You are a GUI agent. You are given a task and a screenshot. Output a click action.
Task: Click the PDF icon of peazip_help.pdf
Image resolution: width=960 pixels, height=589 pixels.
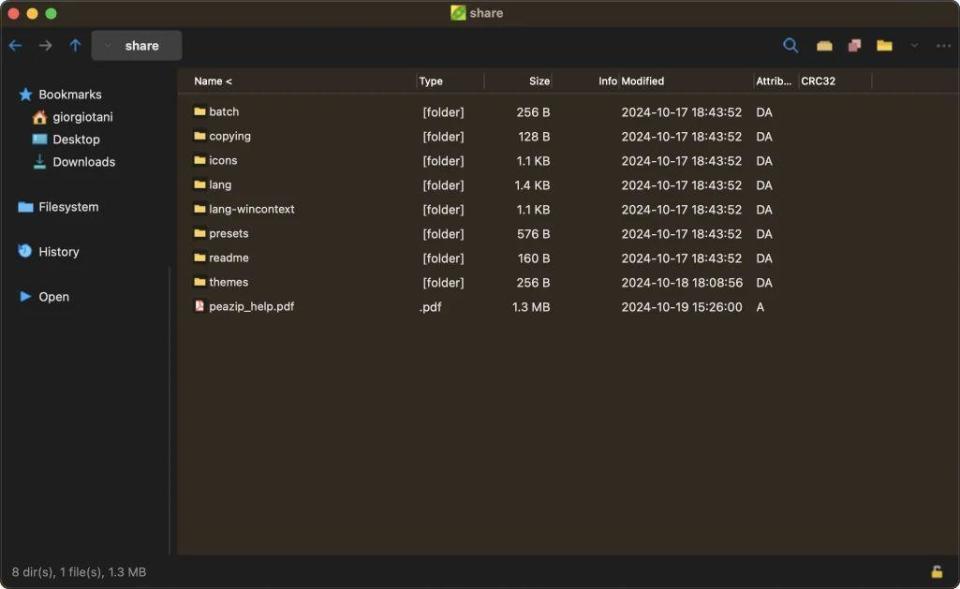[199, 306]
